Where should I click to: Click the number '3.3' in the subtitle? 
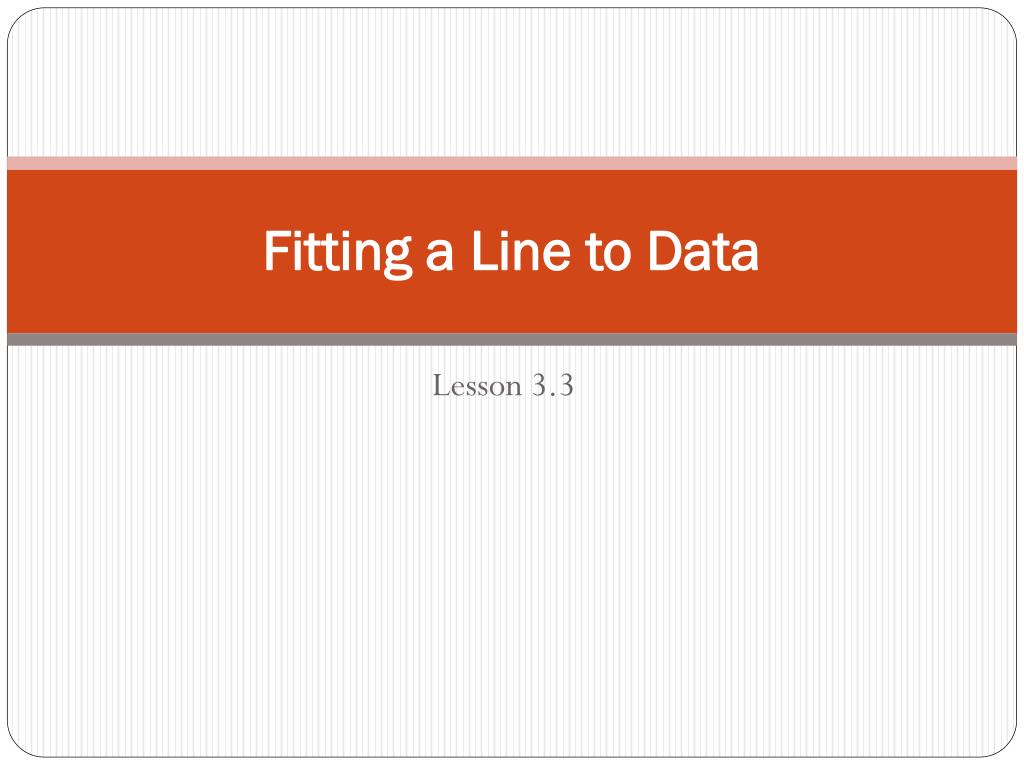pyautogui.click(x=552, y=385)
